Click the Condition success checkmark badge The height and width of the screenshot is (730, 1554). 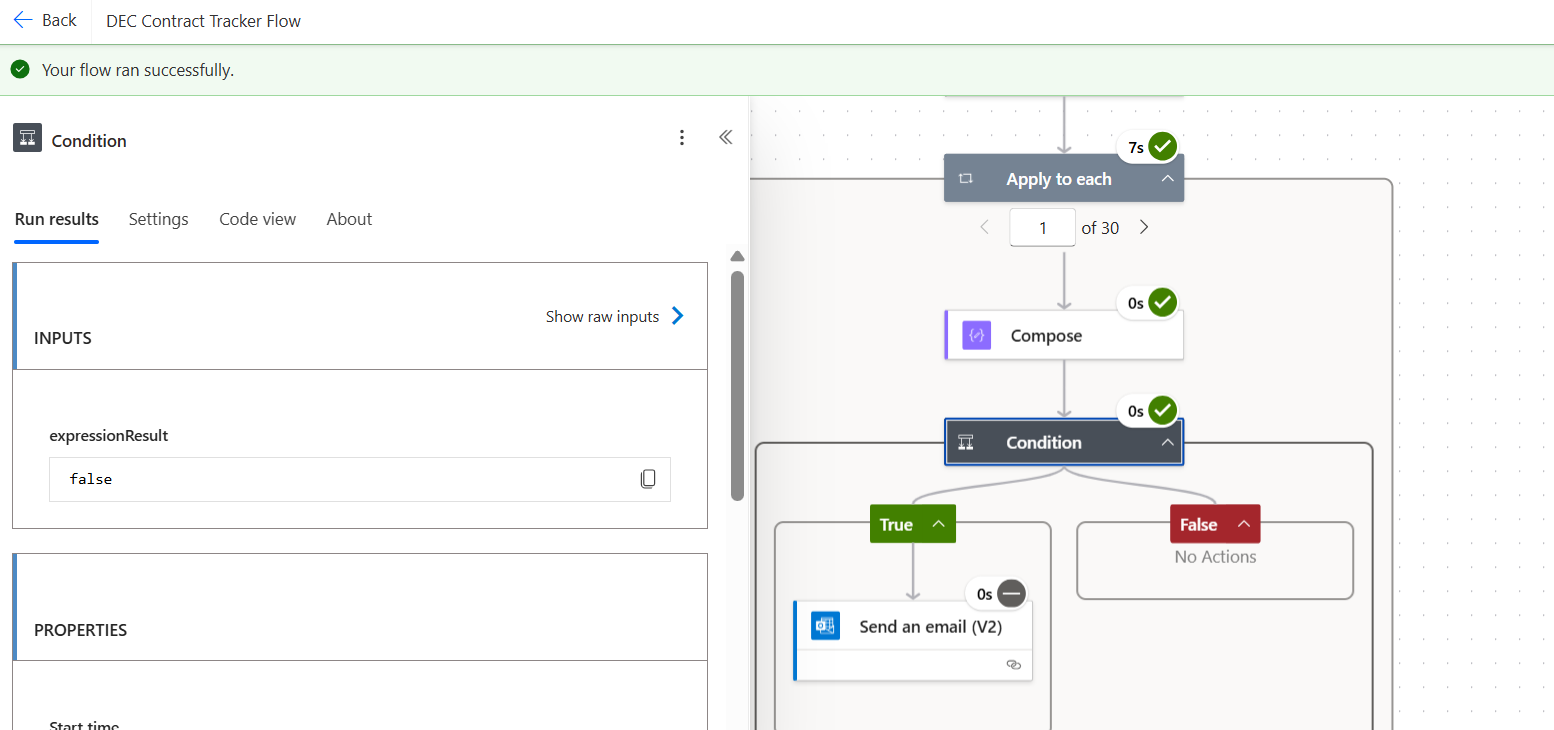pos(1162,410)
